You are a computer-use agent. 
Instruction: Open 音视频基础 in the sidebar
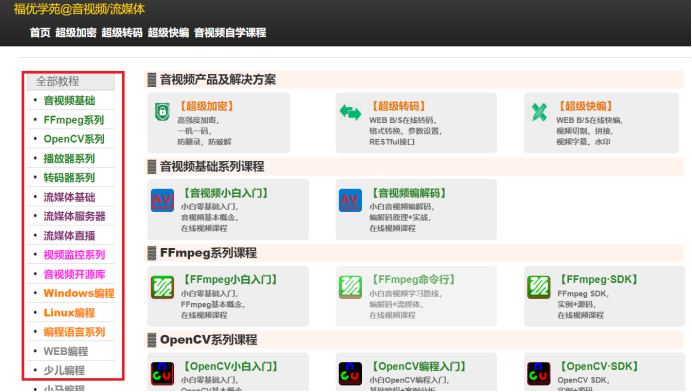click(69, 101)
